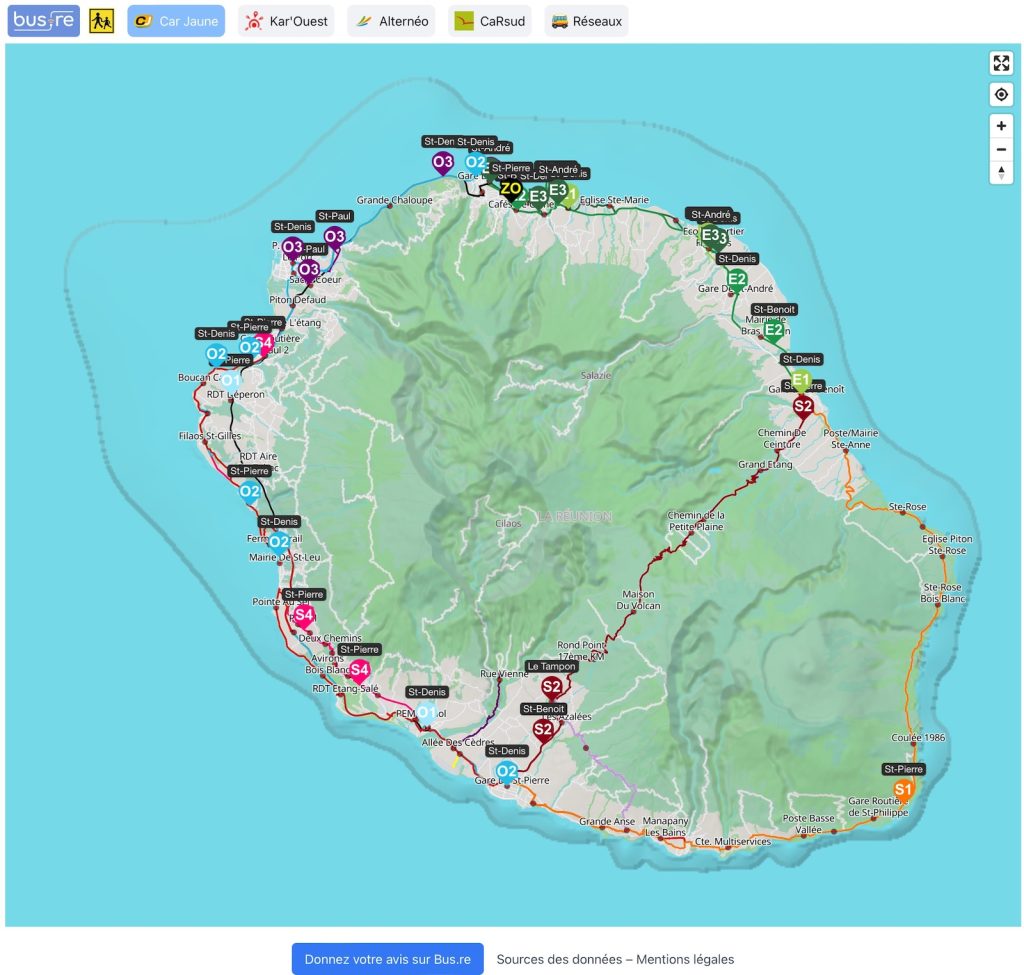Click the light green E1 bus marker
Viewport: 1024px width, 975px height.
800,379
